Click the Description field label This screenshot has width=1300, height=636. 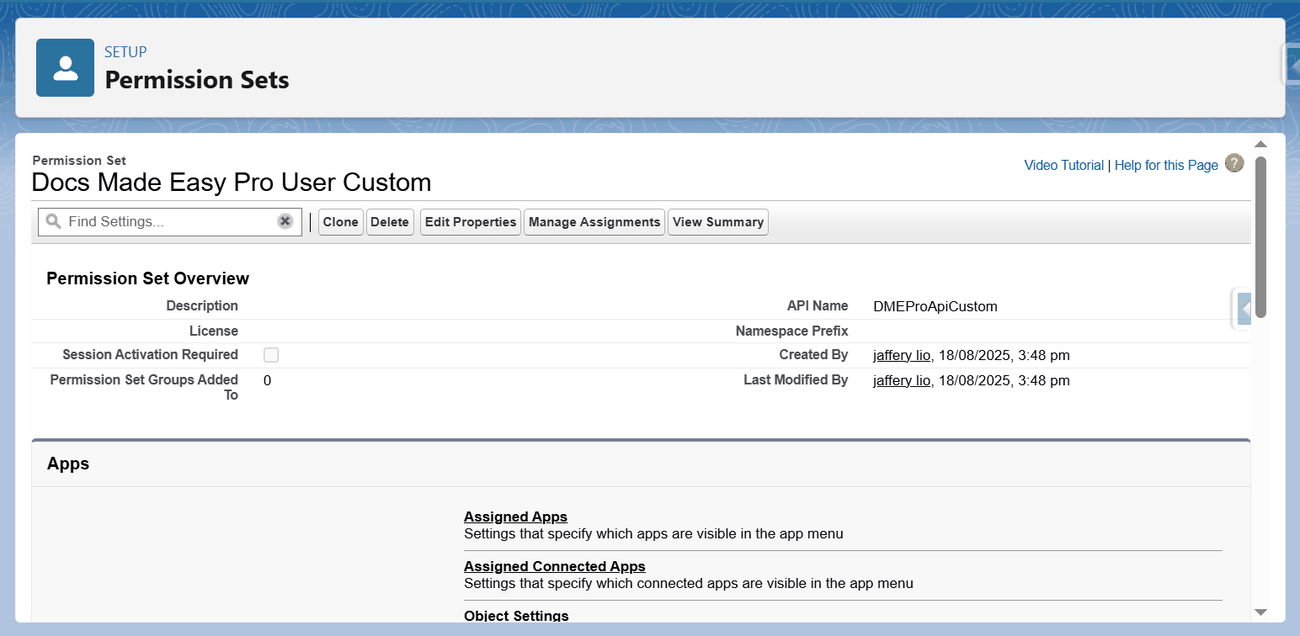pyautogui.click(x=202, y=306)
